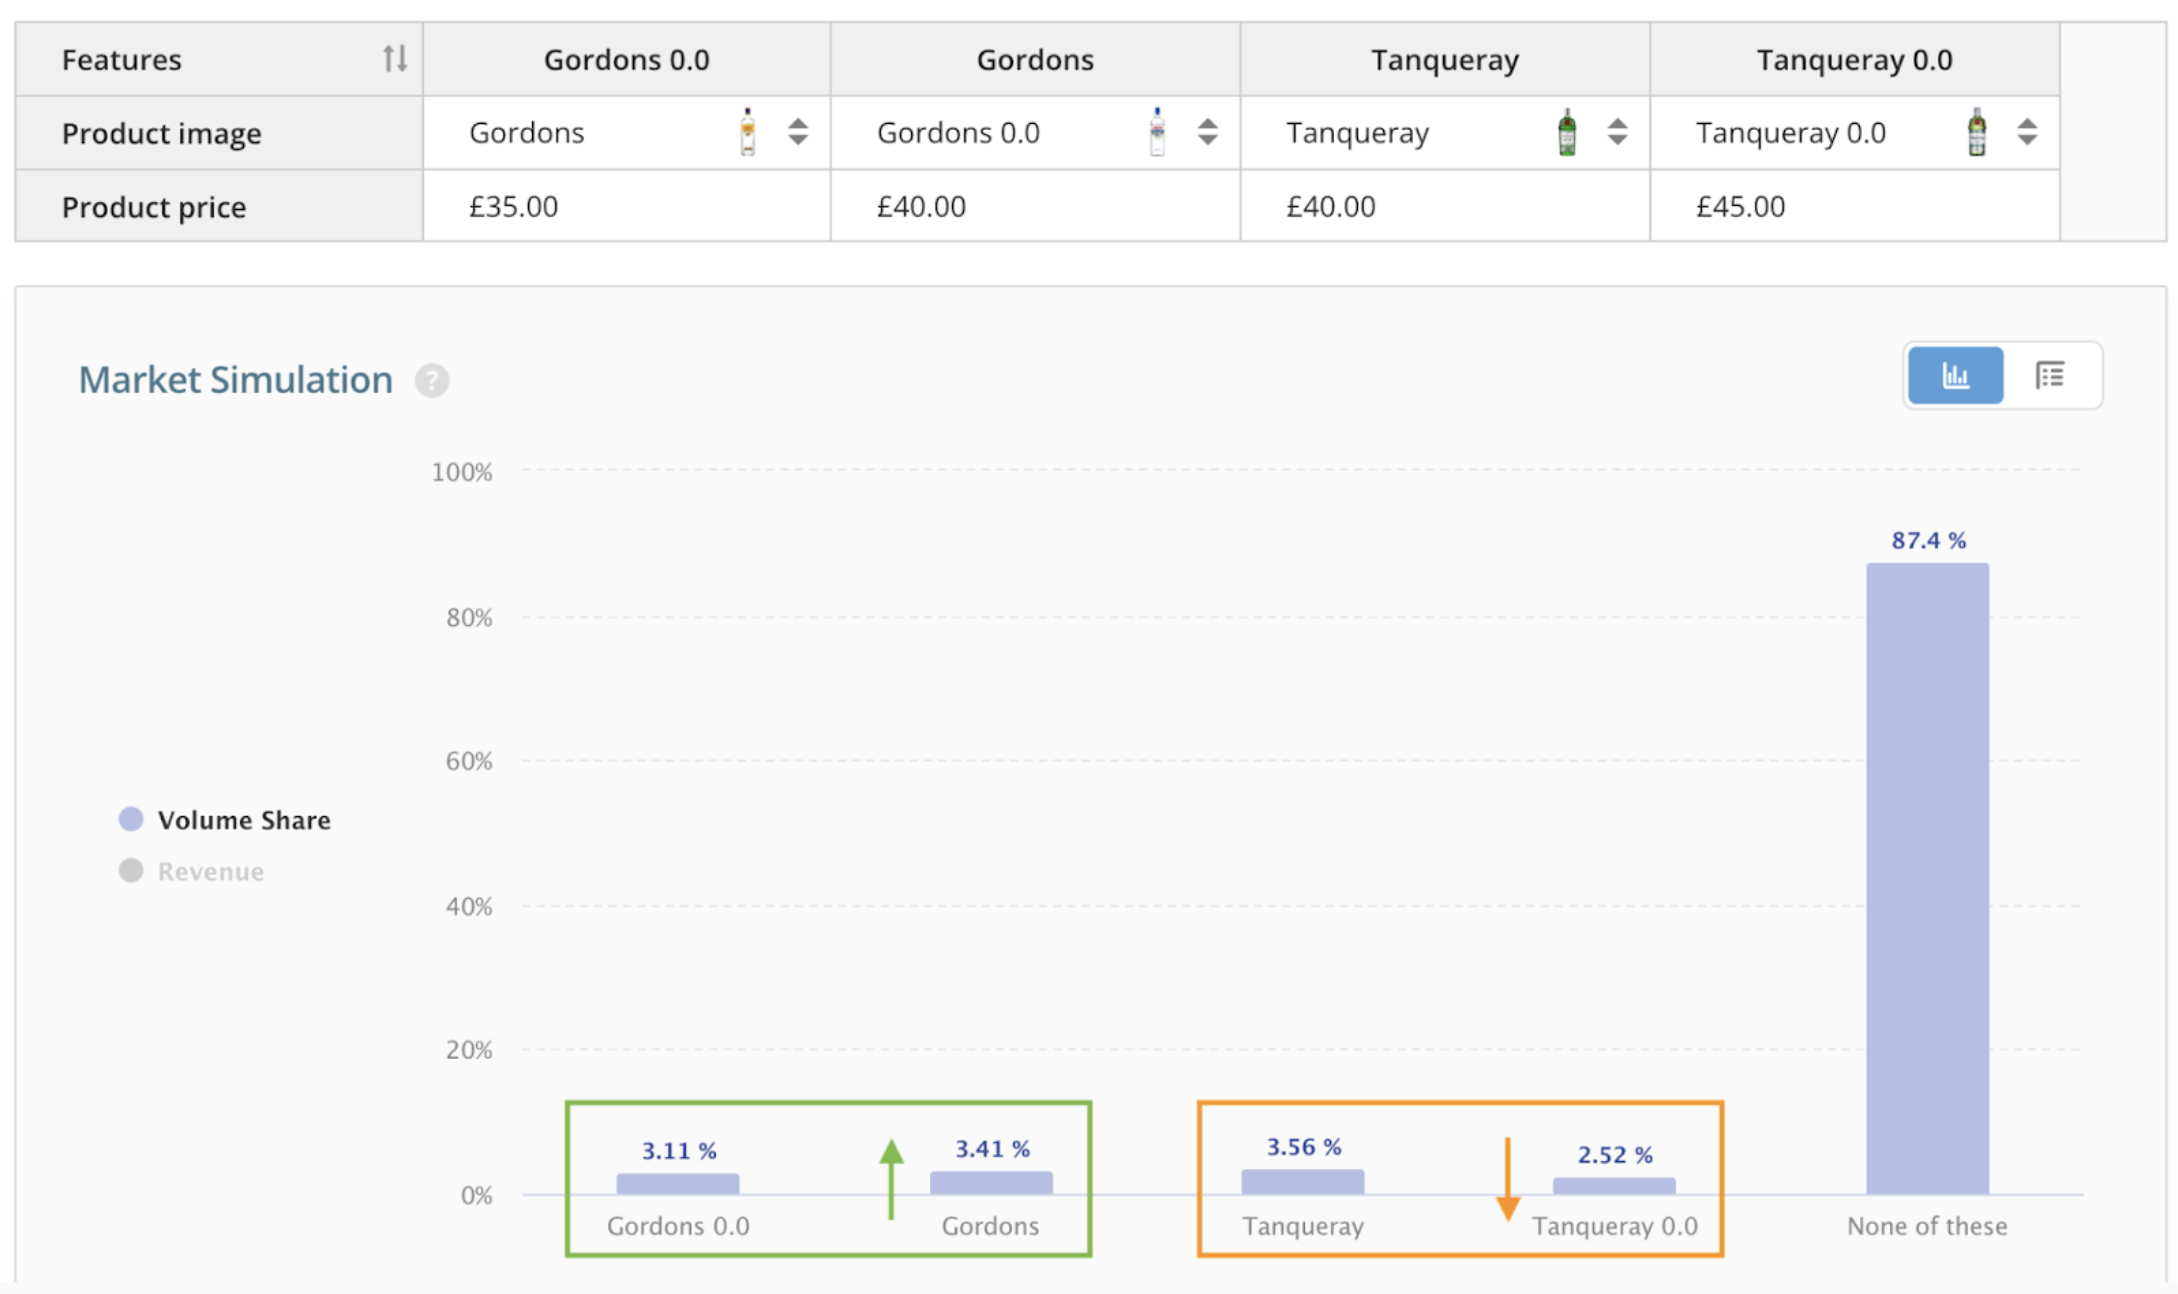Click the None of these axis label

click(x=1927, y=1226)
